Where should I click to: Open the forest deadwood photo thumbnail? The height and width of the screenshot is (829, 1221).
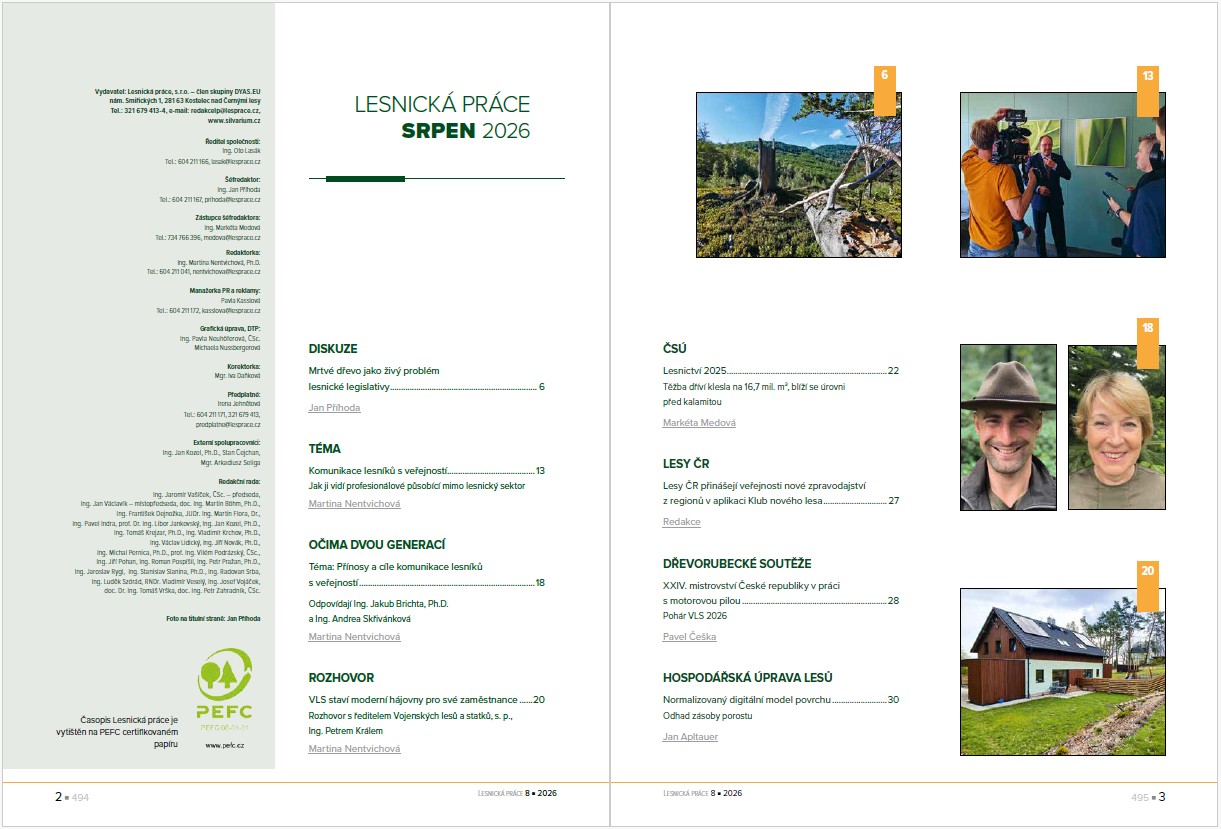(798, 175)
